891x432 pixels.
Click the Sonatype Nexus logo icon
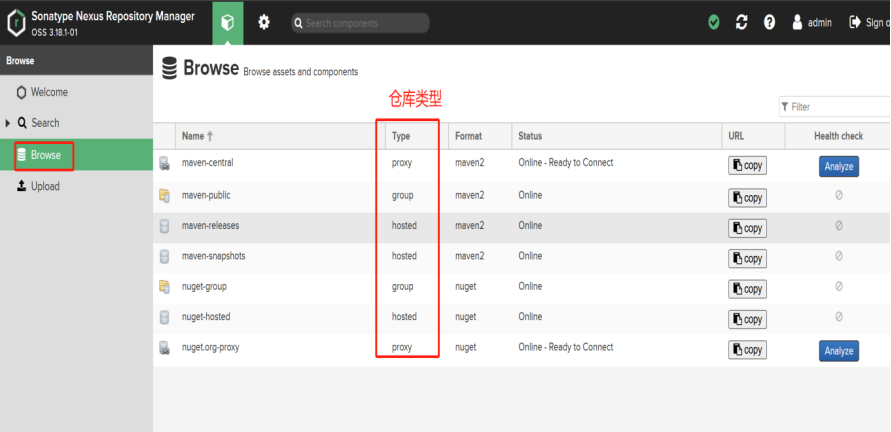click(x=16, y=22)
